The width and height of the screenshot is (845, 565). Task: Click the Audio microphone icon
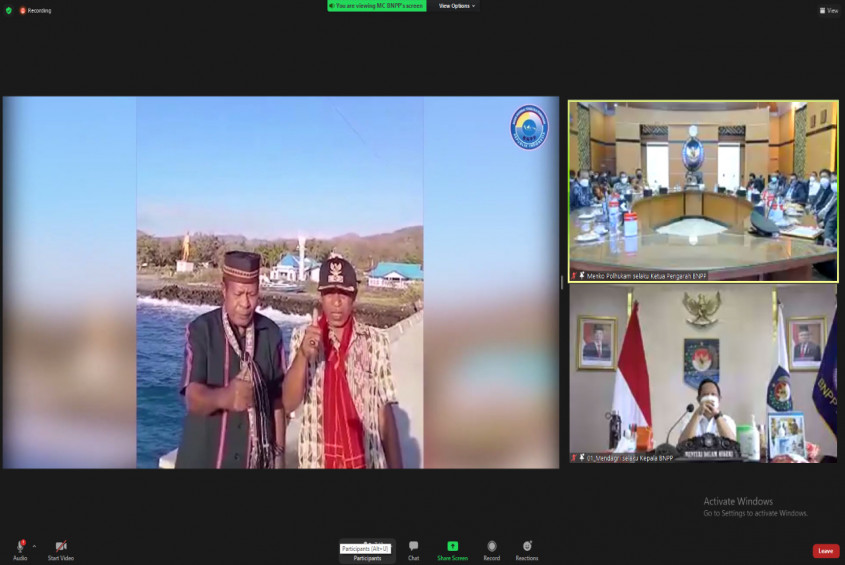tap(20, 546)
